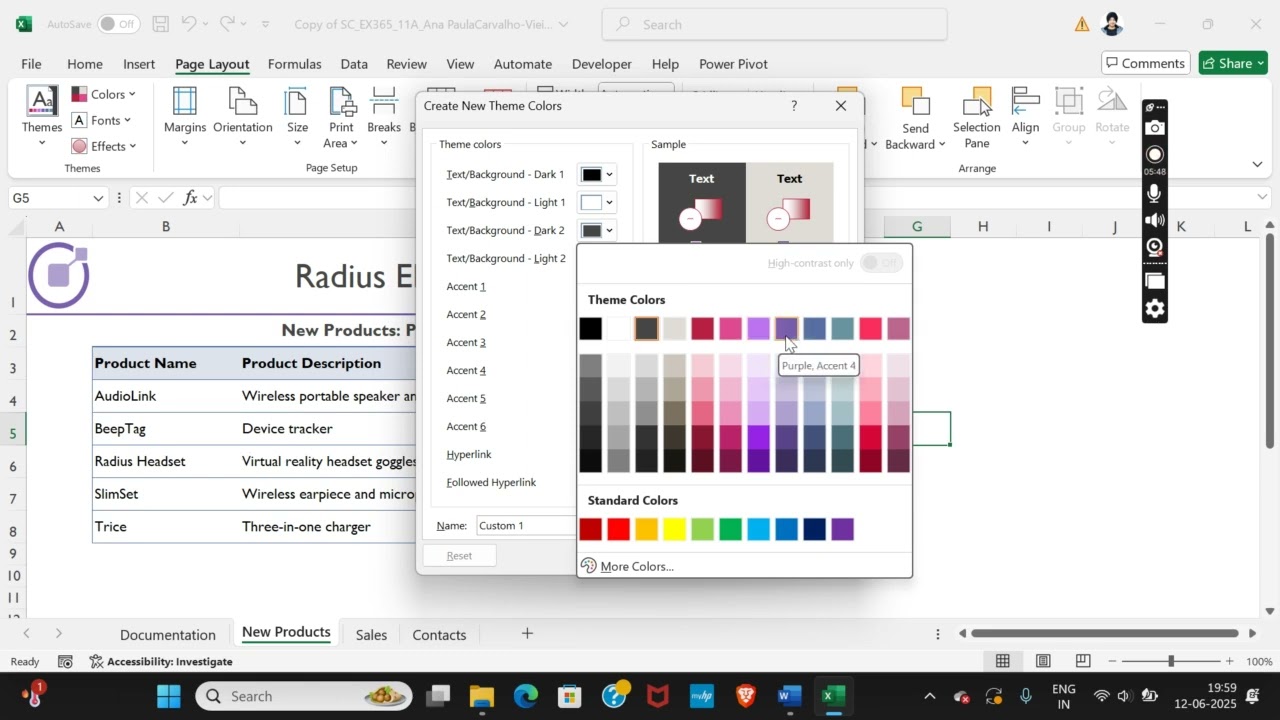Click the More Colors... option

tap(637, 566)
